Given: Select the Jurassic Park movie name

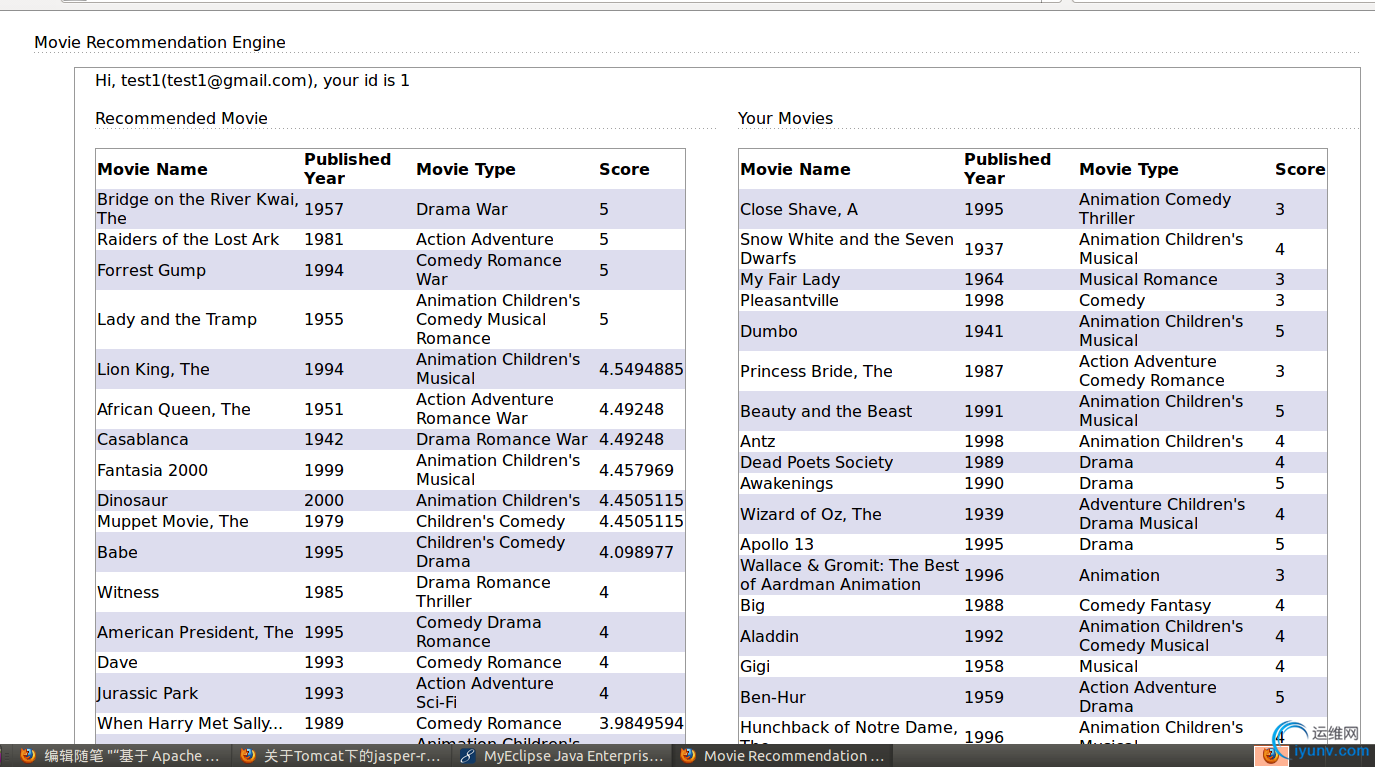Looking at the screenshot, I should tap(147, 693).
